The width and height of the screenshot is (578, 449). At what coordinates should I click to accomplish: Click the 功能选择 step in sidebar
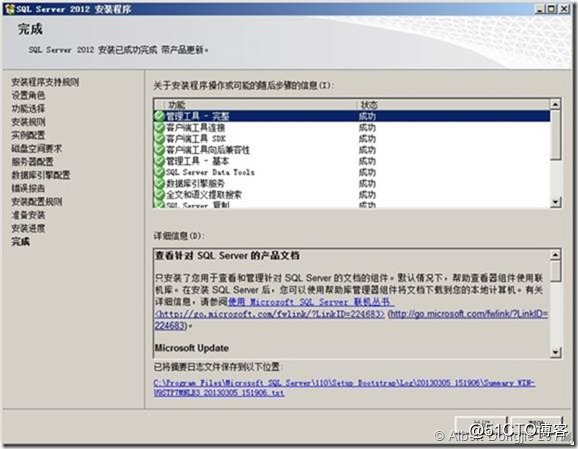point(28,108)
